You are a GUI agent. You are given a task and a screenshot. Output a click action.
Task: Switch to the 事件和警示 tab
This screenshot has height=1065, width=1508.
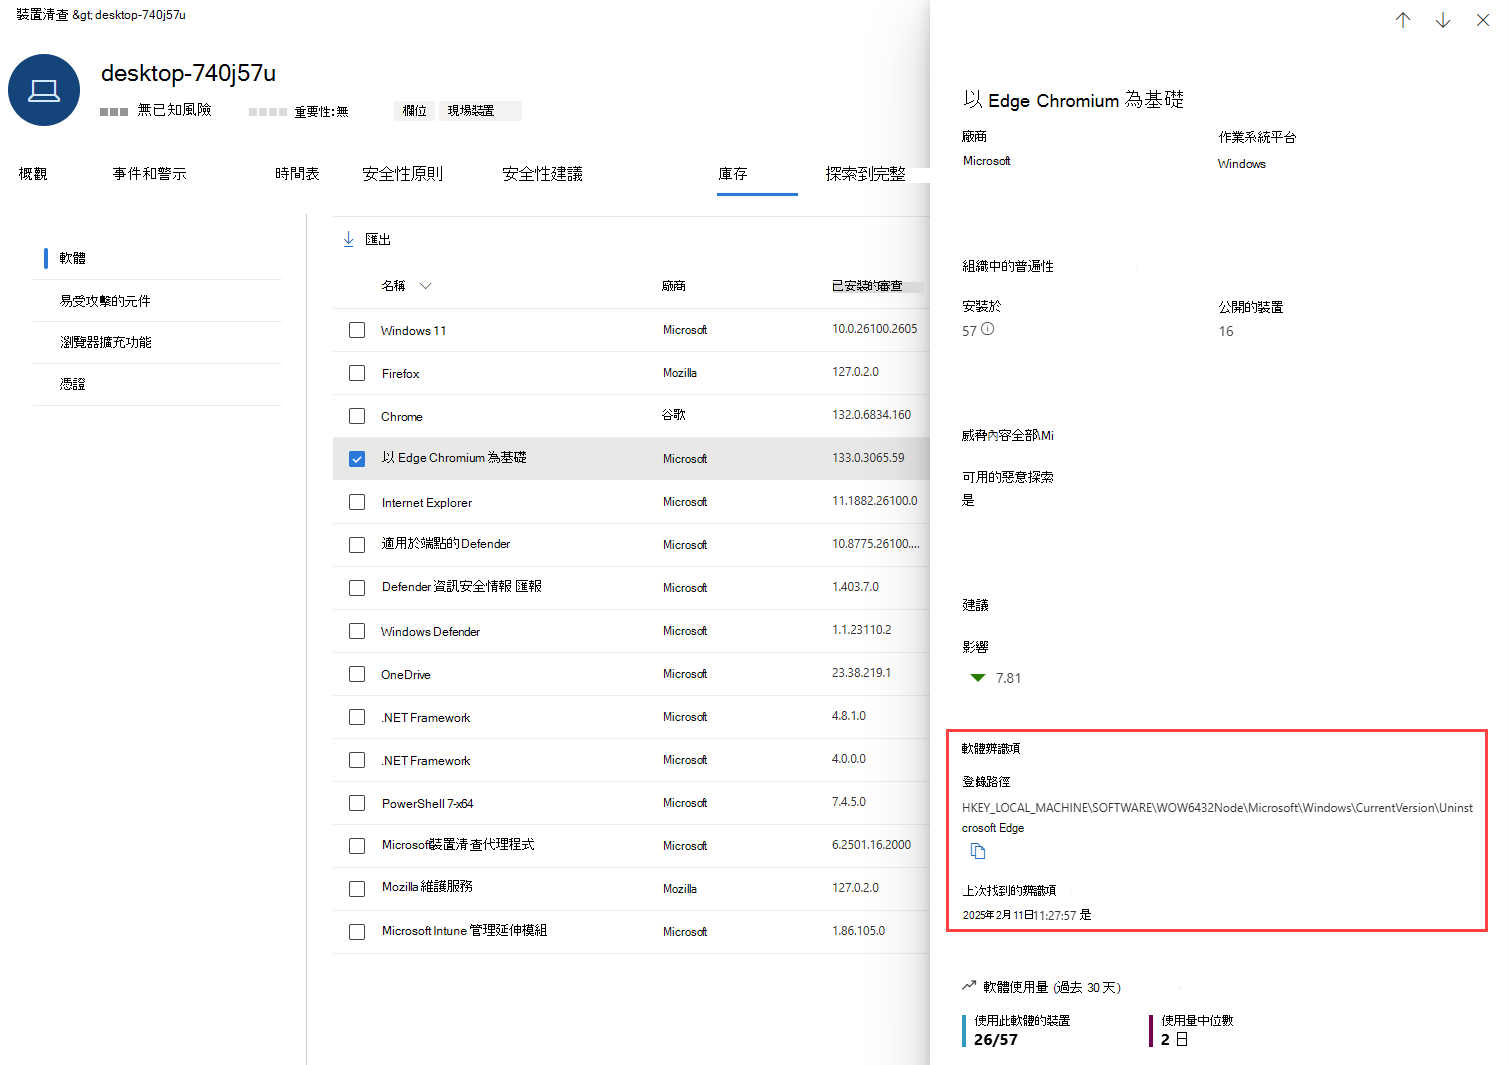149,174
